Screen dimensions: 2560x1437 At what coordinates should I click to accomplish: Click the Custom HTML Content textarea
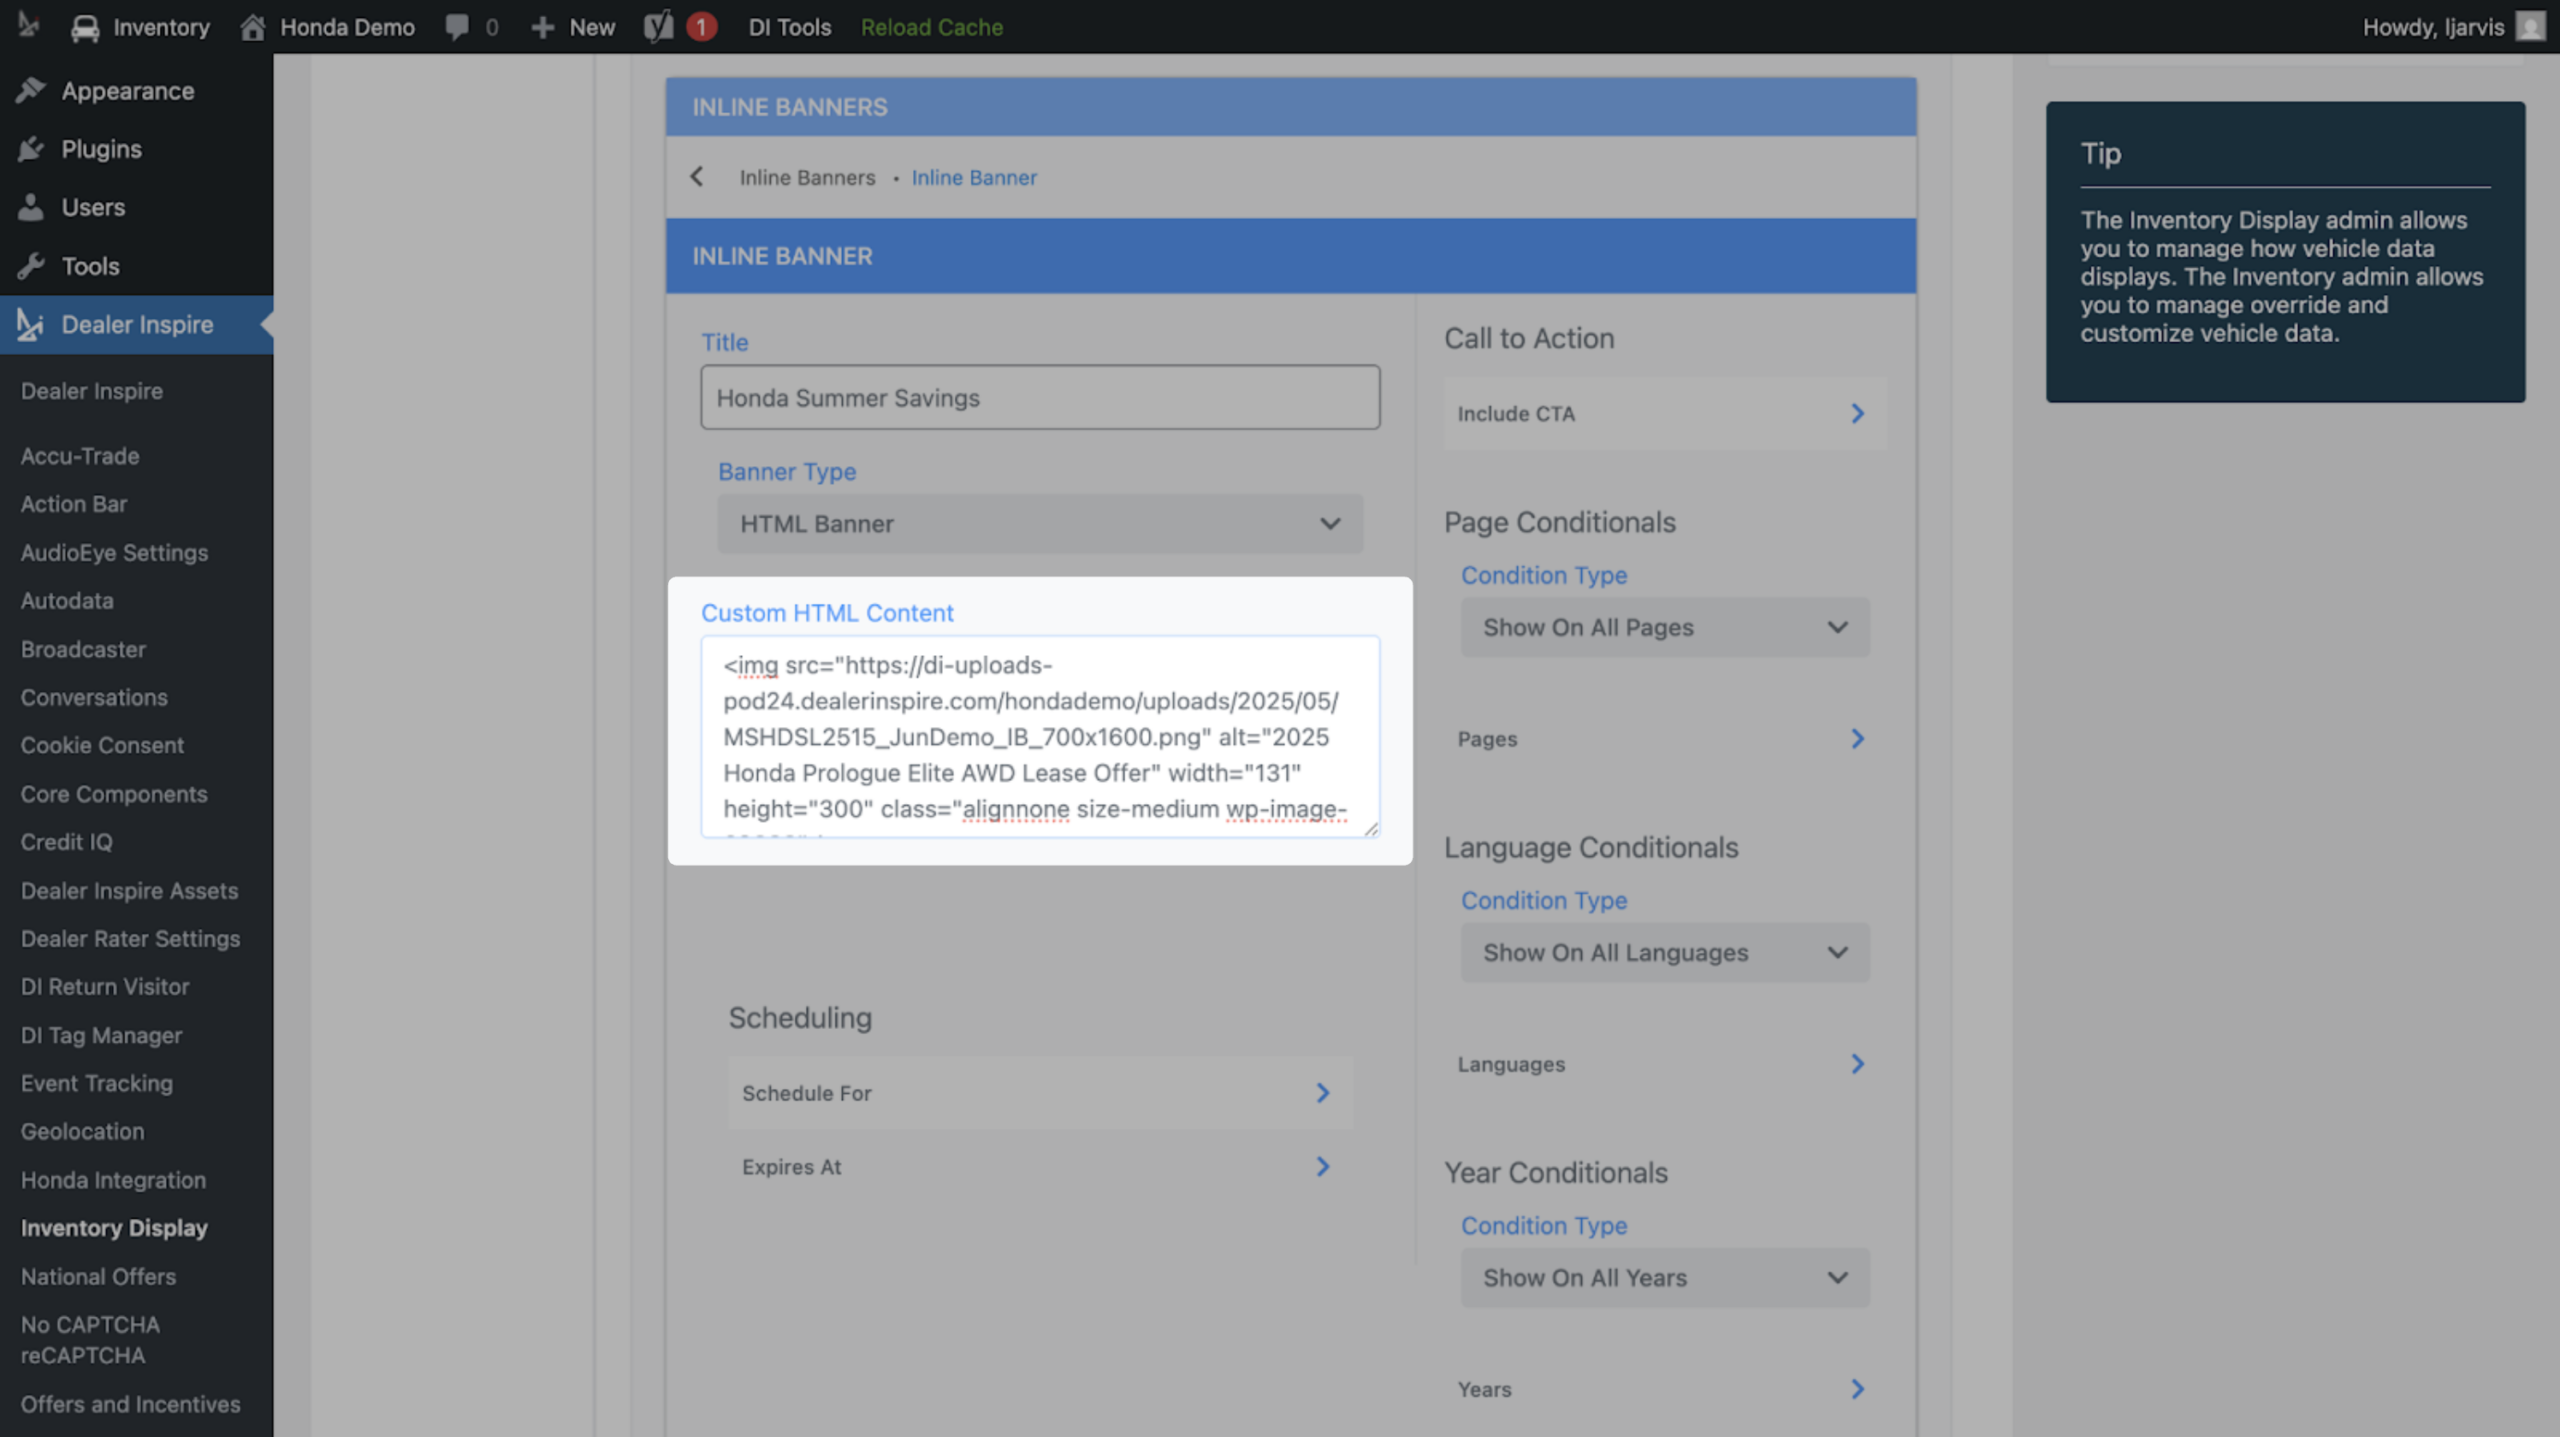(1040, 736)
